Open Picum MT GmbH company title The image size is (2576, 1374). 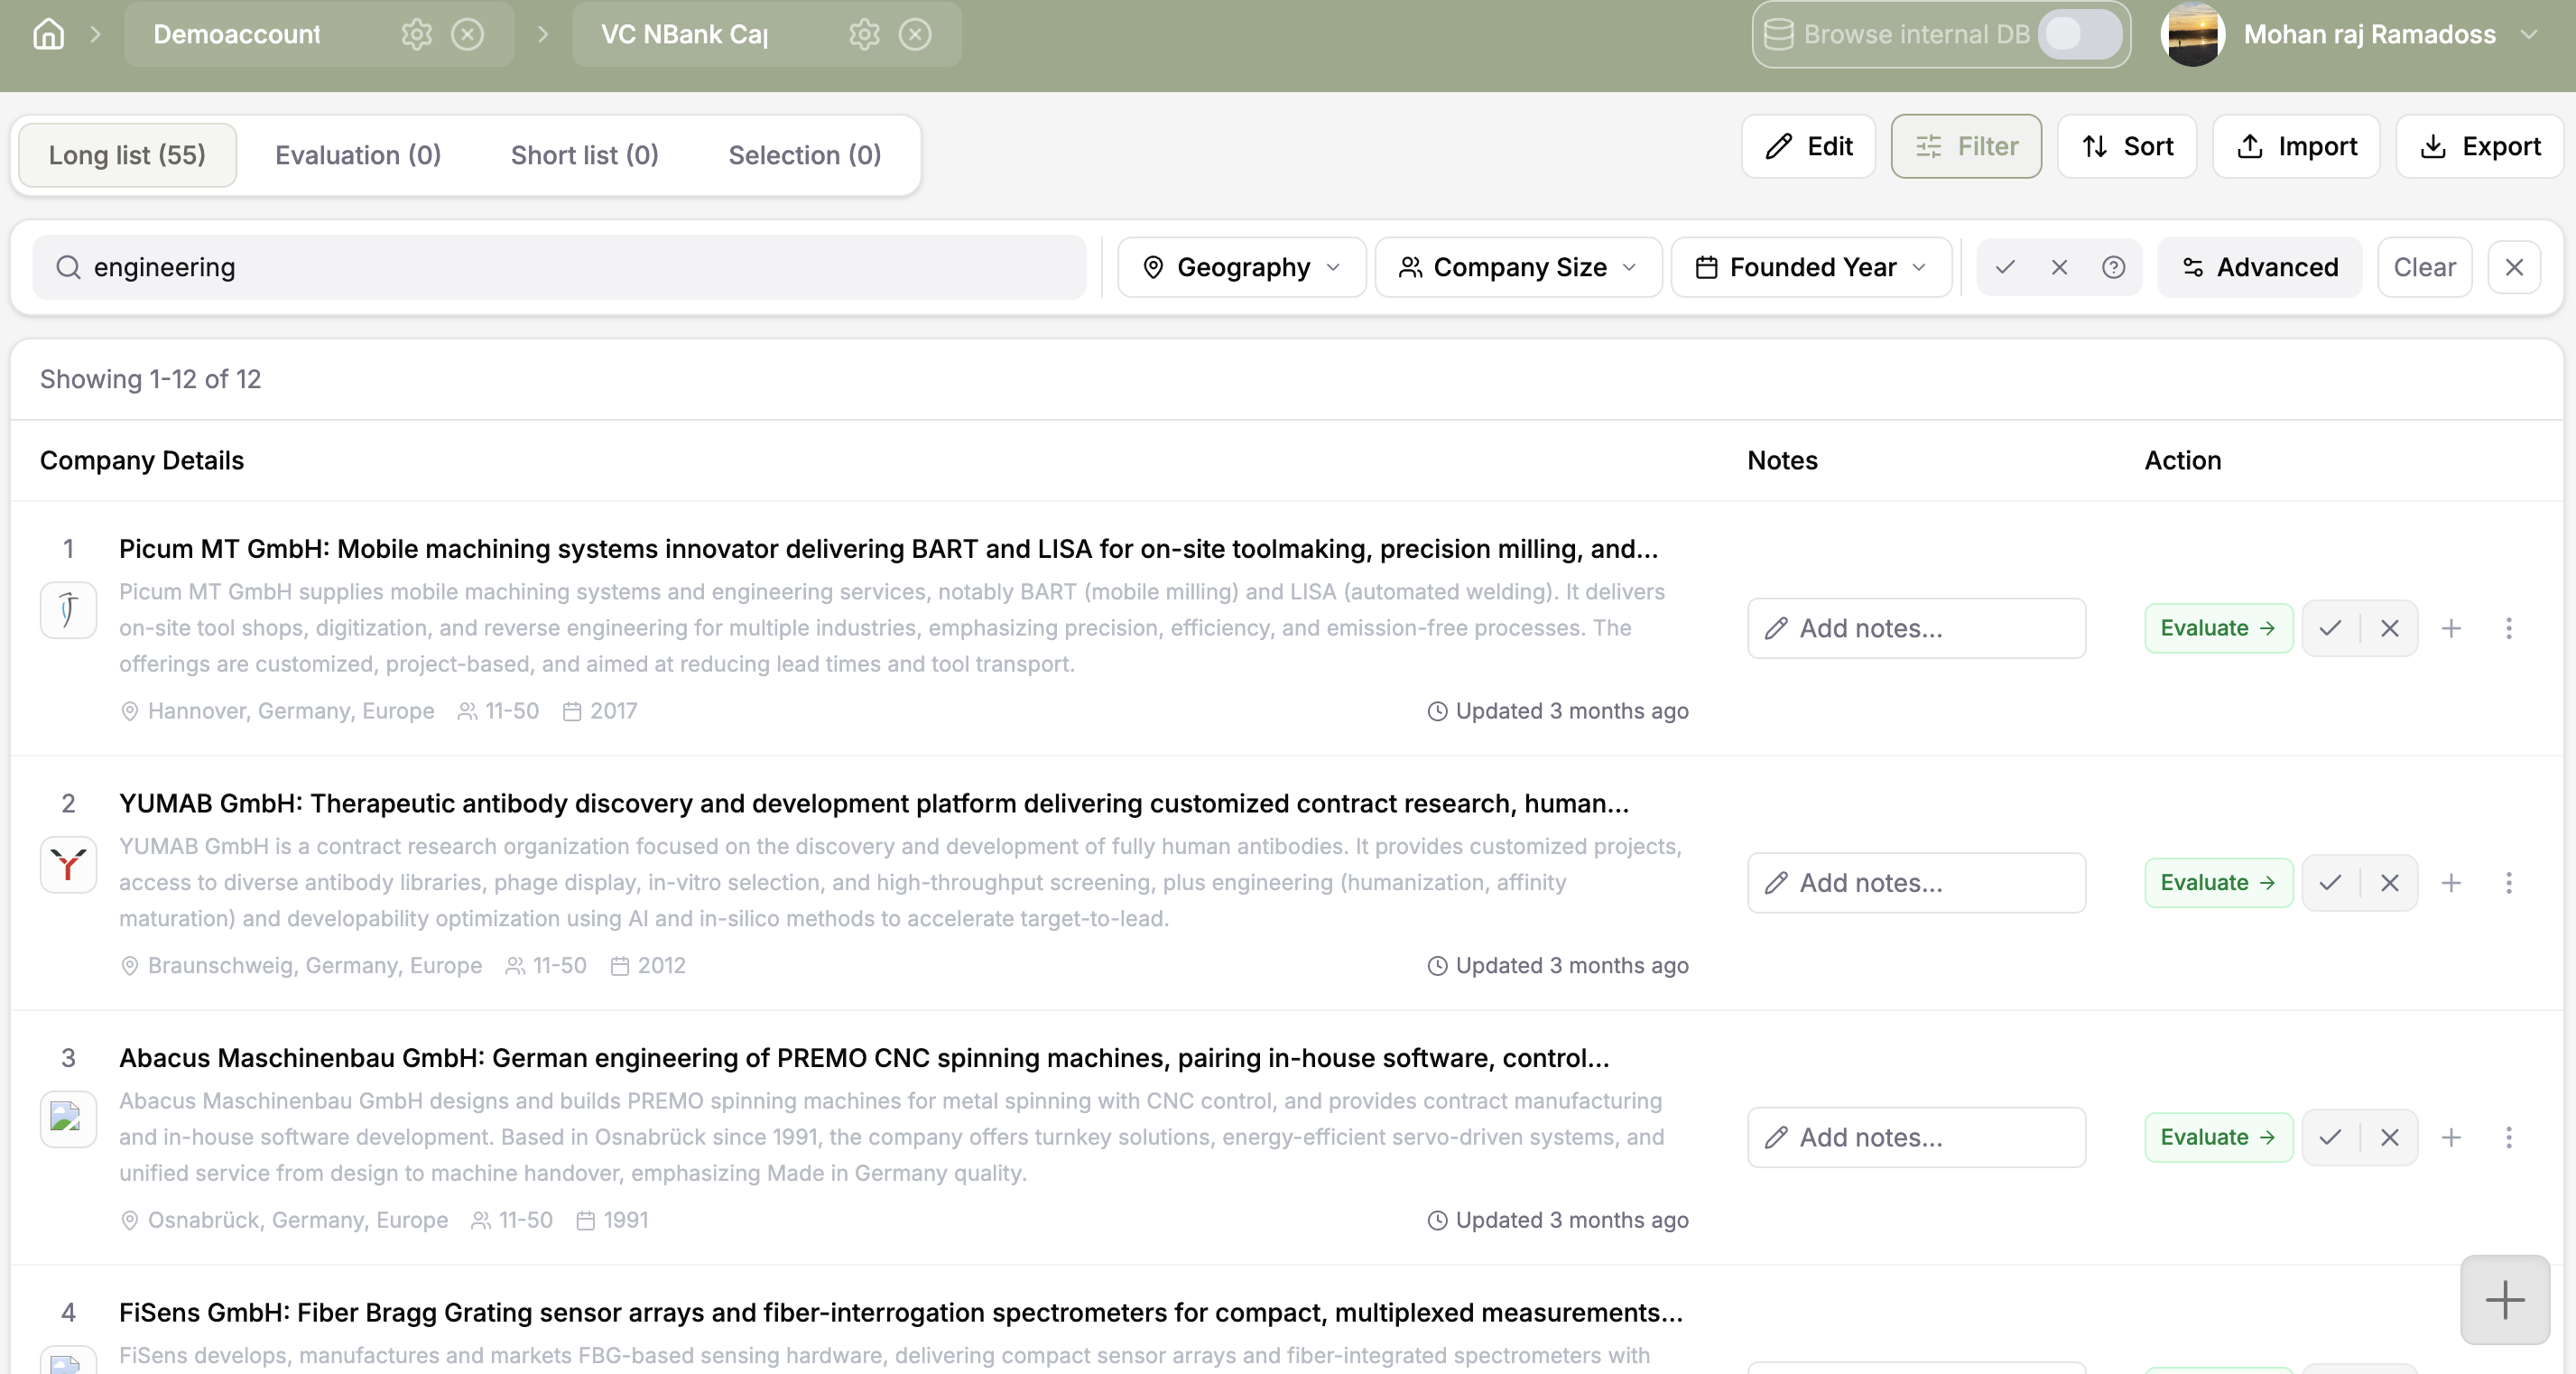pos(888,548)
